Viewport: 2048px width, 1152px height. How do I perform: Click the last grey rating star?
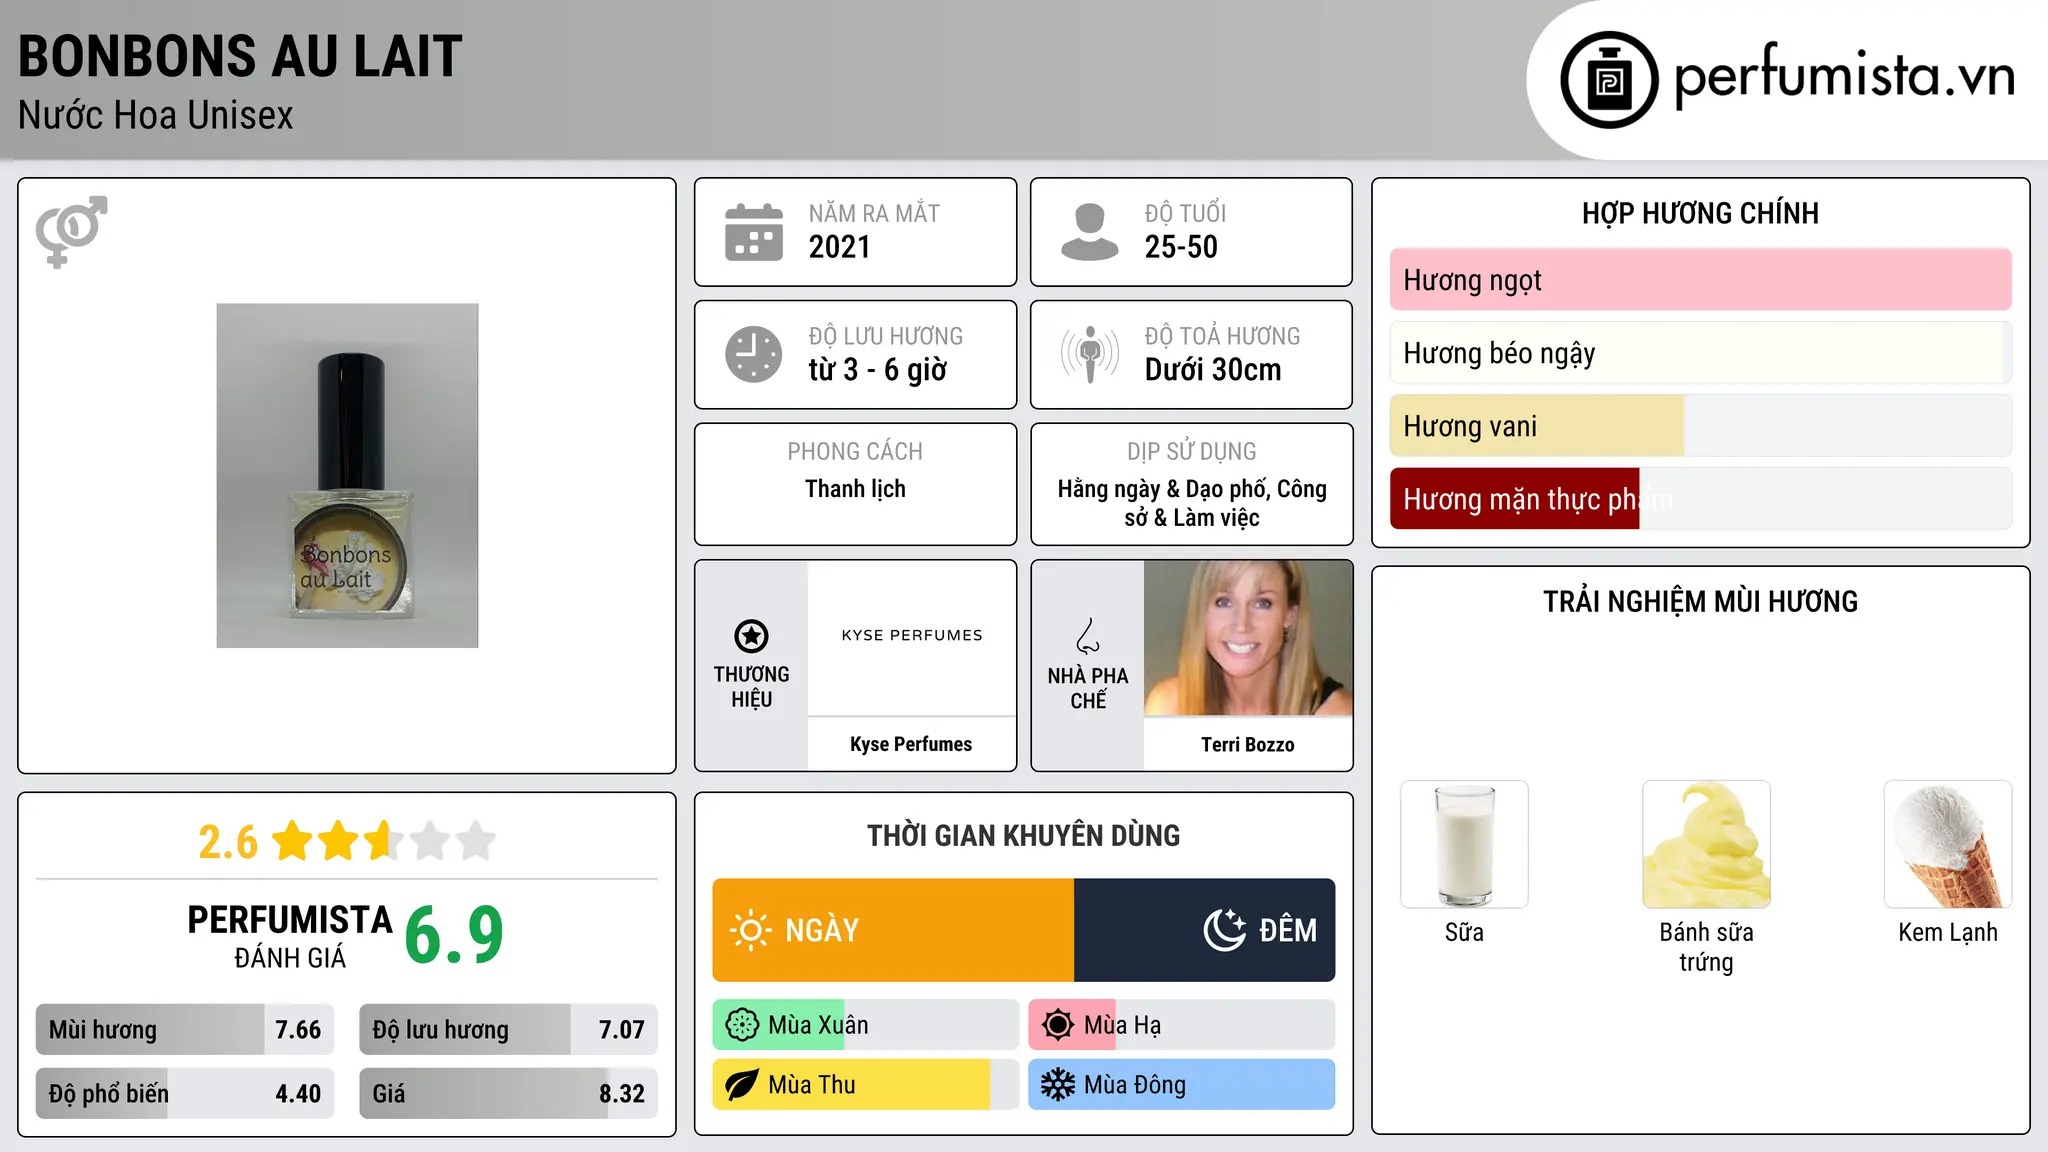476,841
